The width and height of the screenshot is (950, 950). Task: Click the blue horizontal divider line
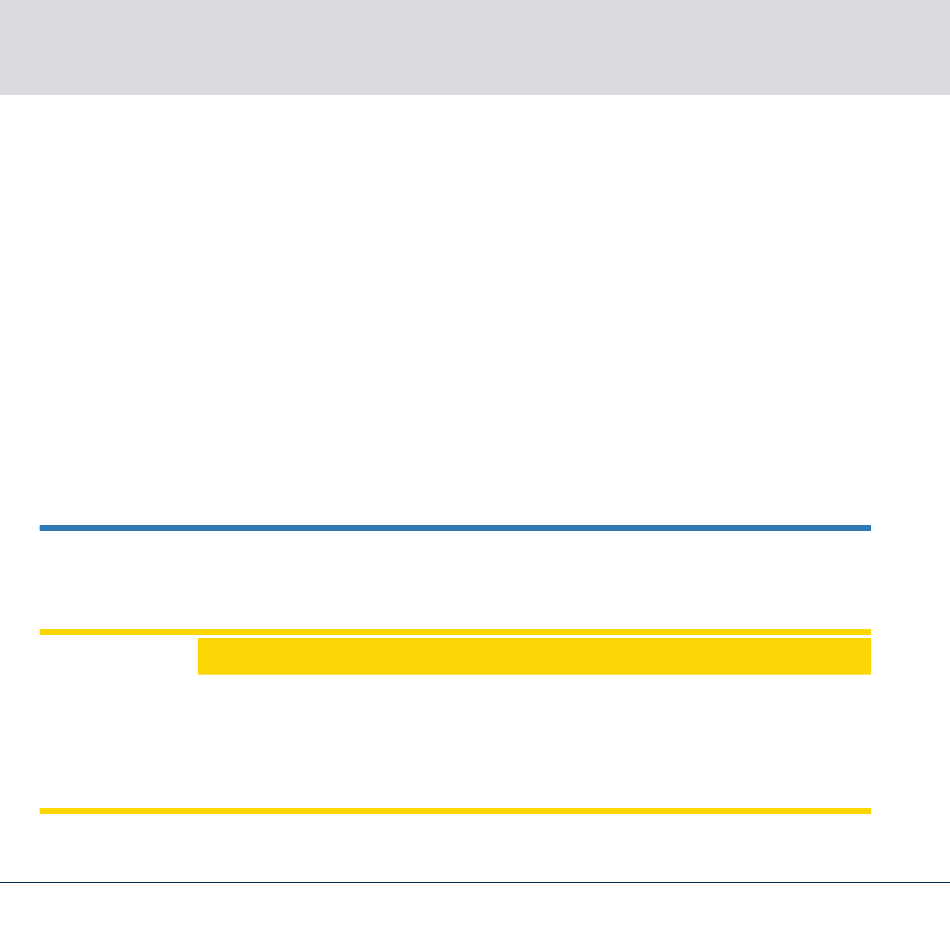pos(455,528)
